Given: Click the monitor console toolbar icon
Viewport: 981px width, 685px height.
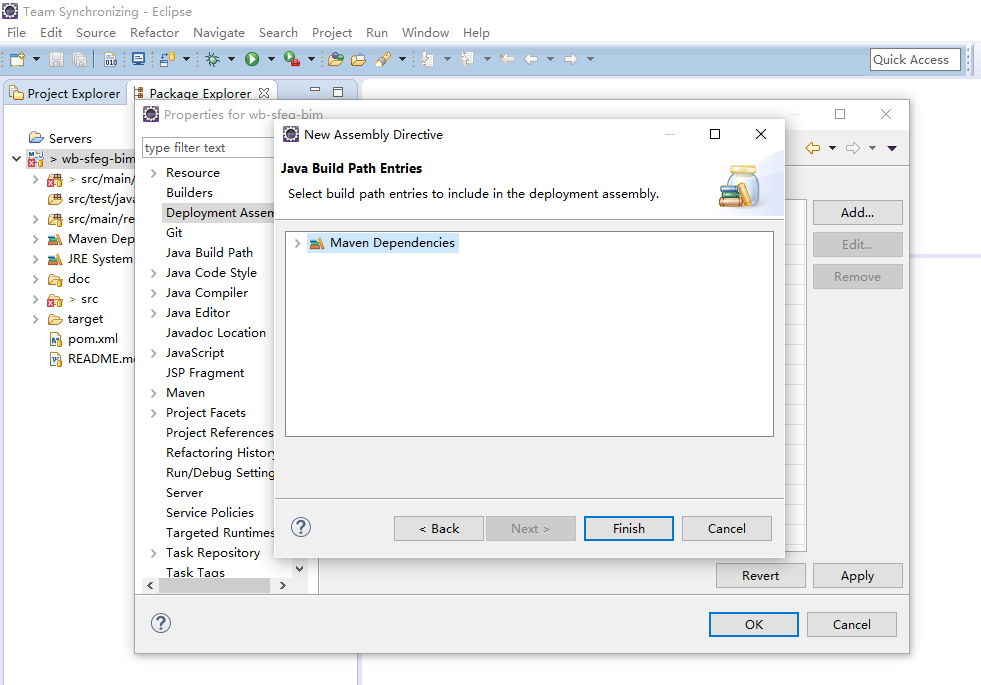Looking at the screenshot, I should coord(138,59).
